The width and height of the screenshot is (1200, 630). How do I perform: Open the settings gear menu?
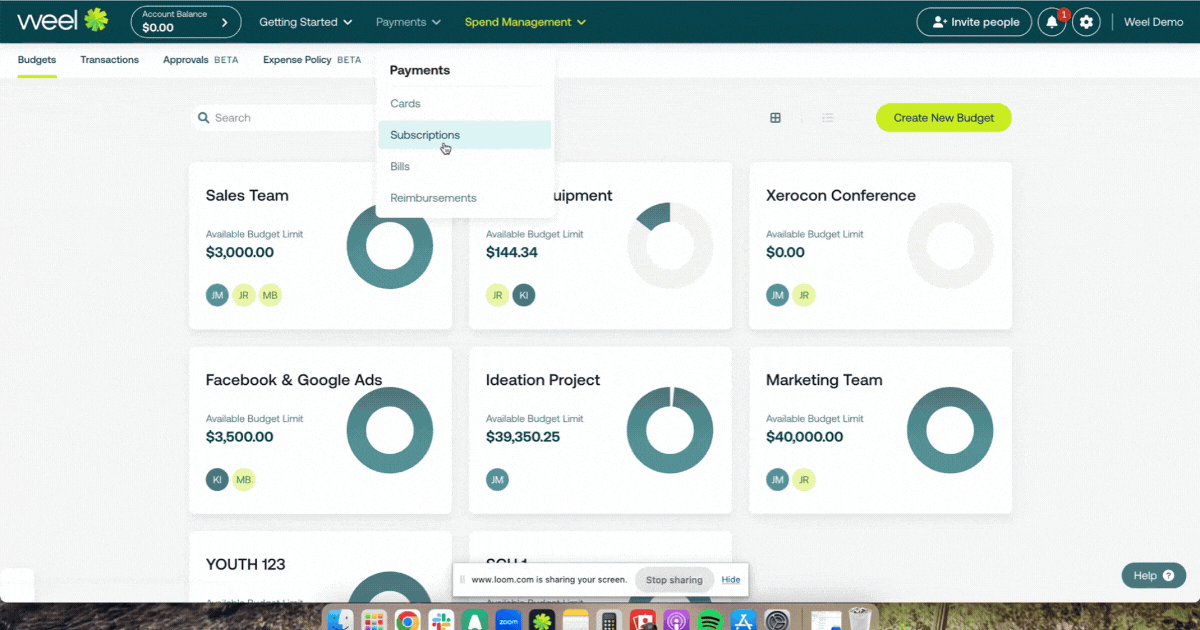click(1086, 21)
